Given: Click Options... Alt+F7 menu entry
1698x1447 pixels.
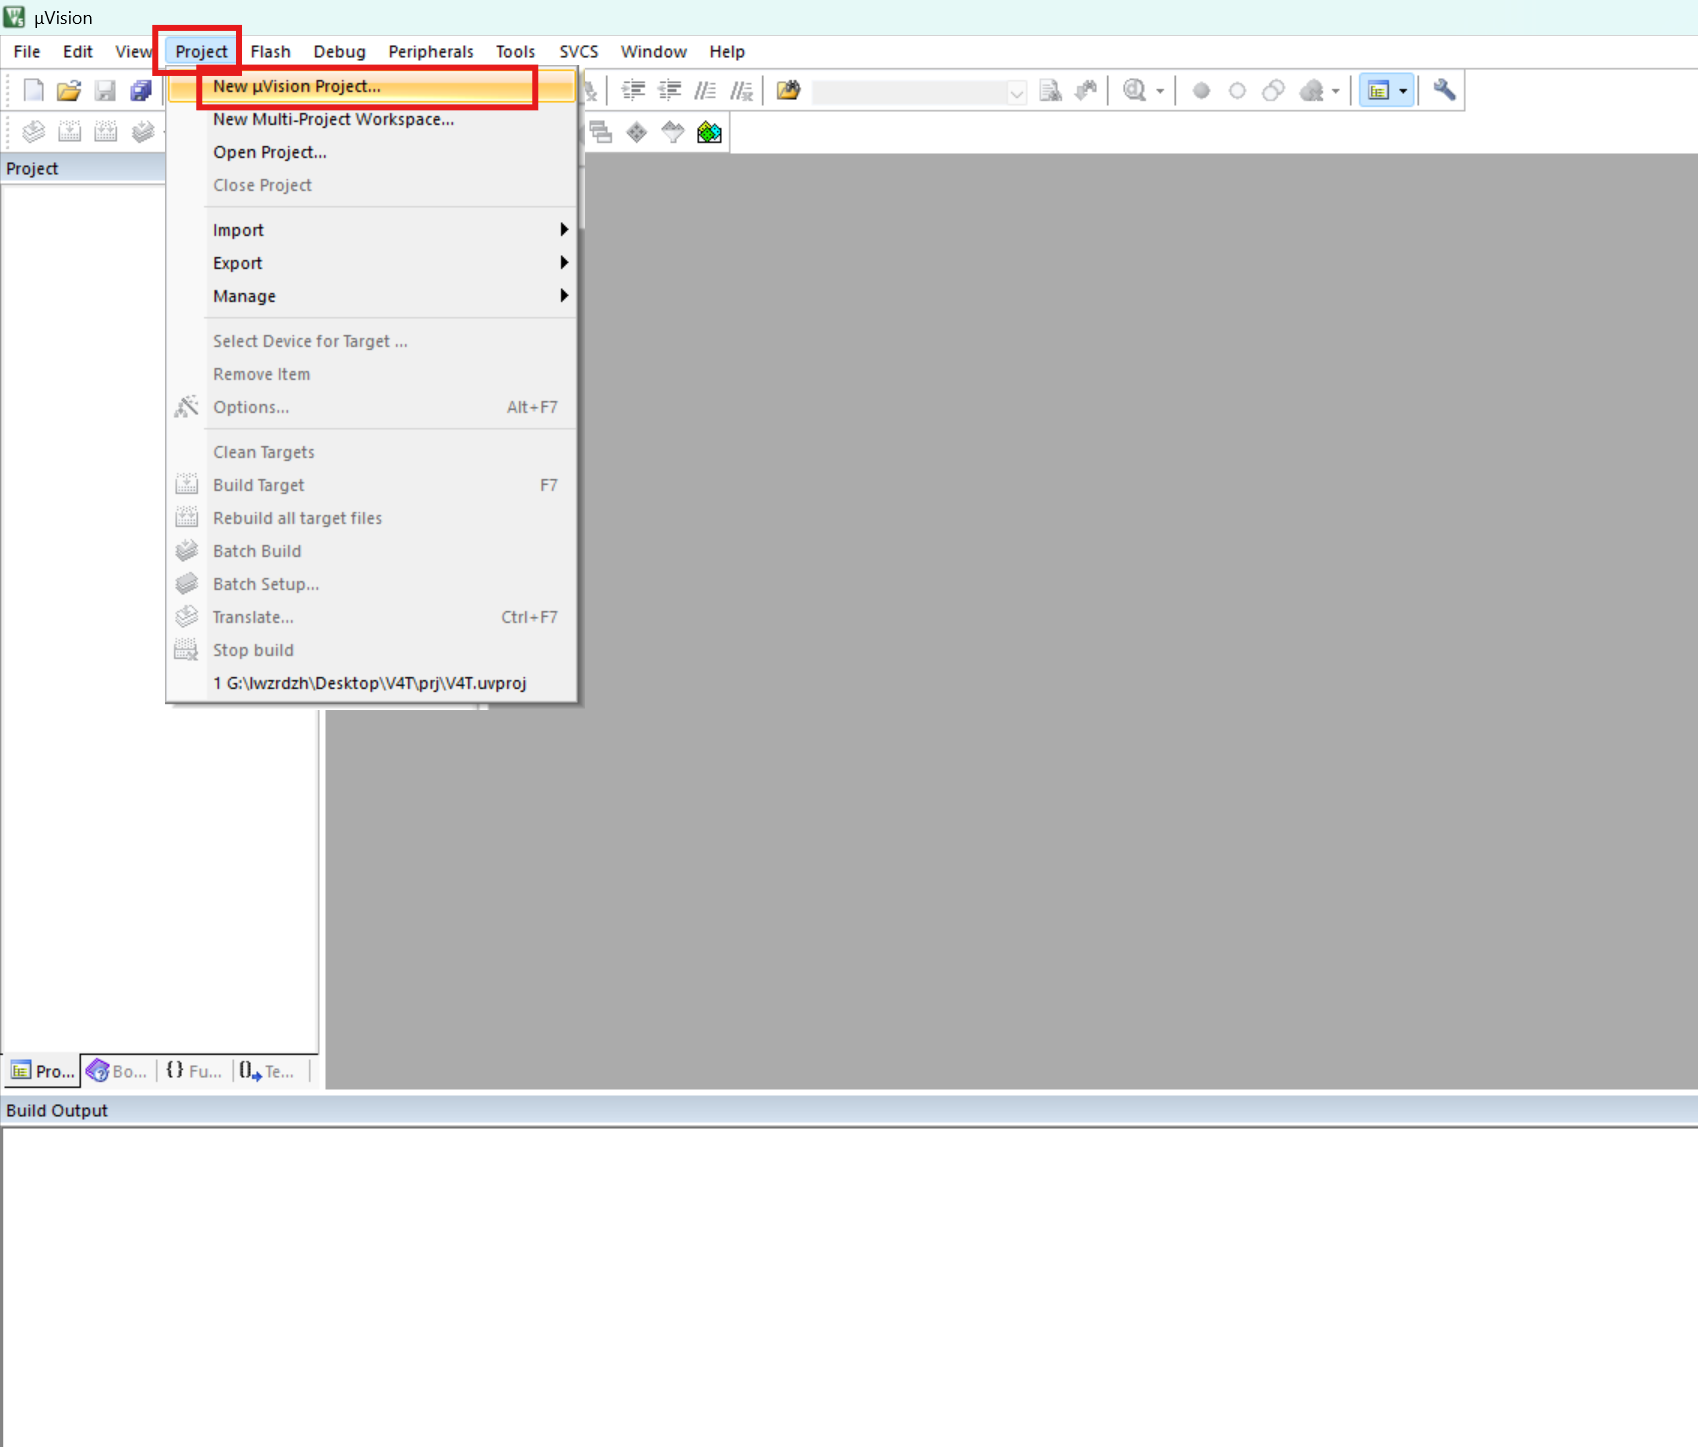Looking at the screenshot, I should (x=372, y=407).
